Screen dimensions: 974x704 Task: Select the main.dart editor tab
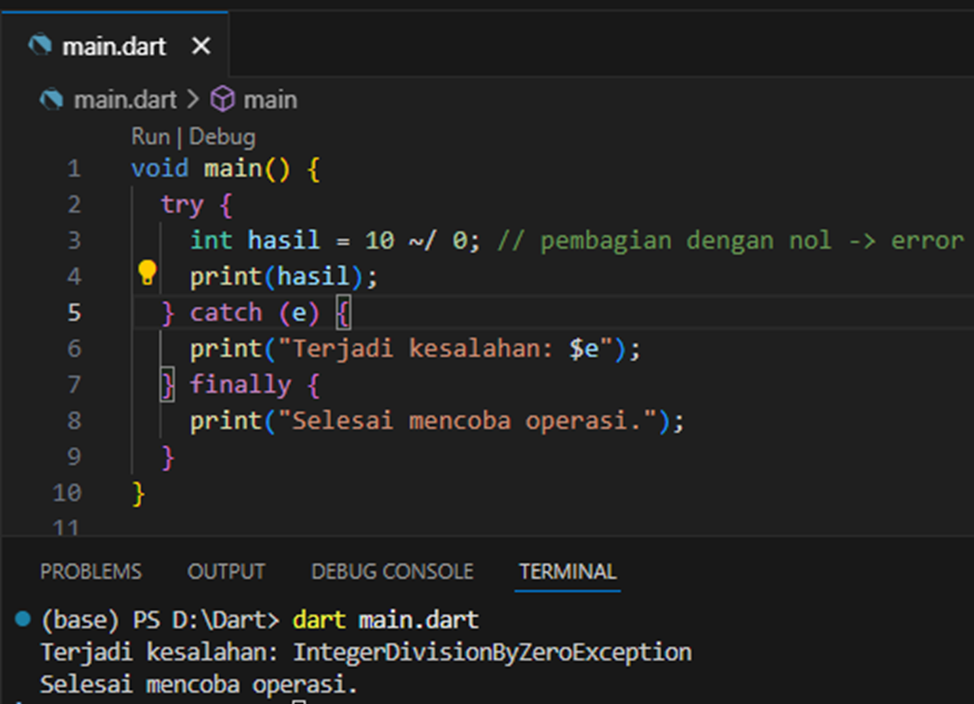[x=113, y=46]
